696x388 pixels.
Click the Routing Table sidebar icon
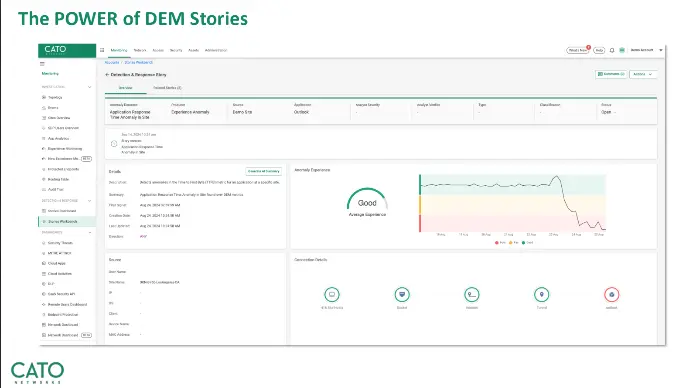[44, 179]
